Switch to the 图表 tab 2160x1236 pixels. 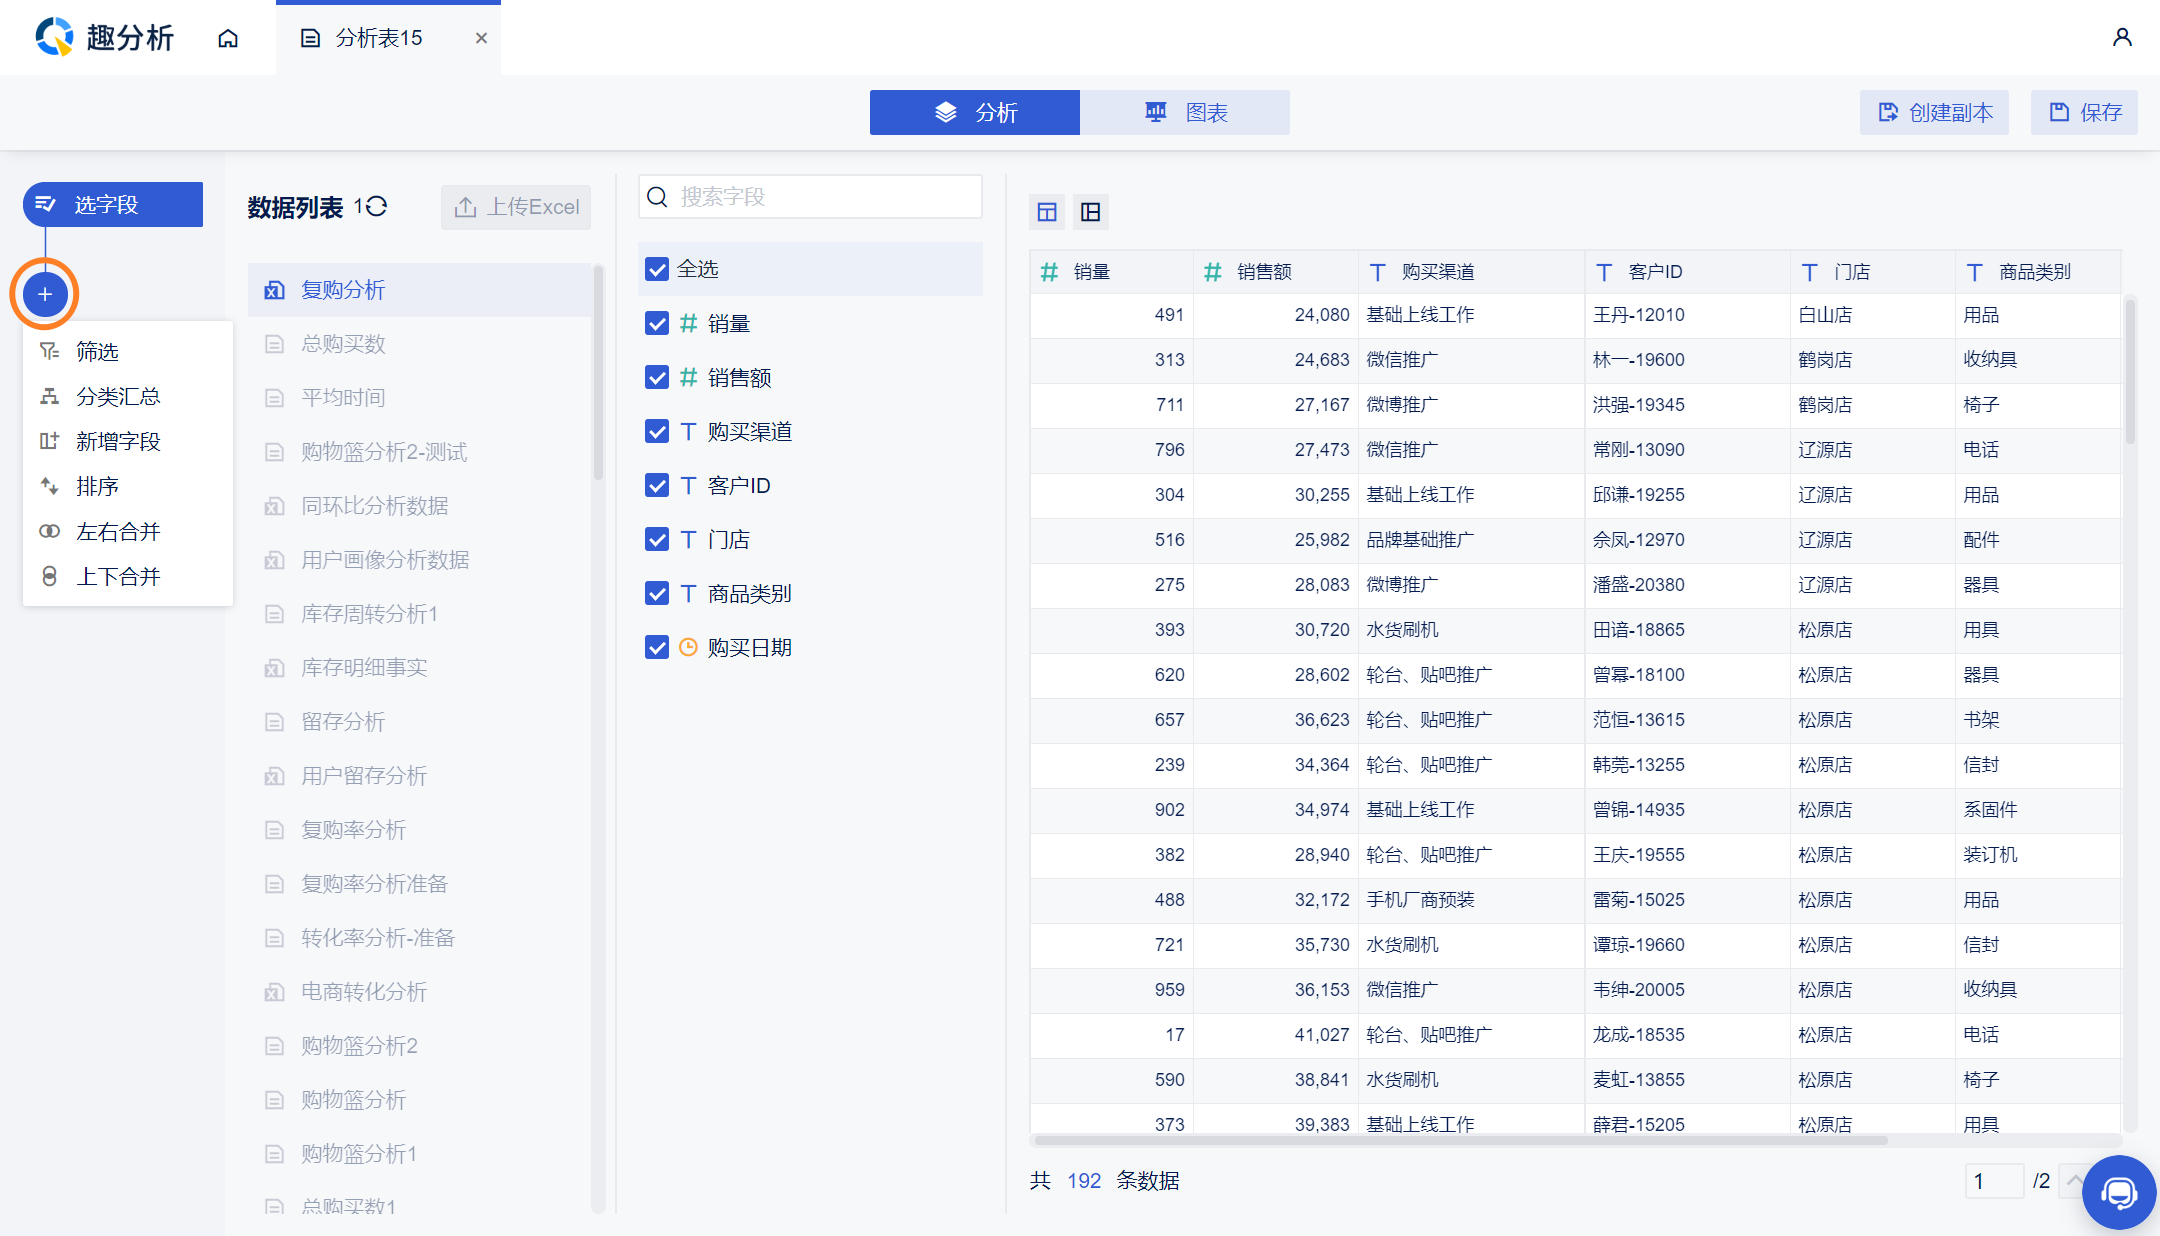(x=1185, y=113)
